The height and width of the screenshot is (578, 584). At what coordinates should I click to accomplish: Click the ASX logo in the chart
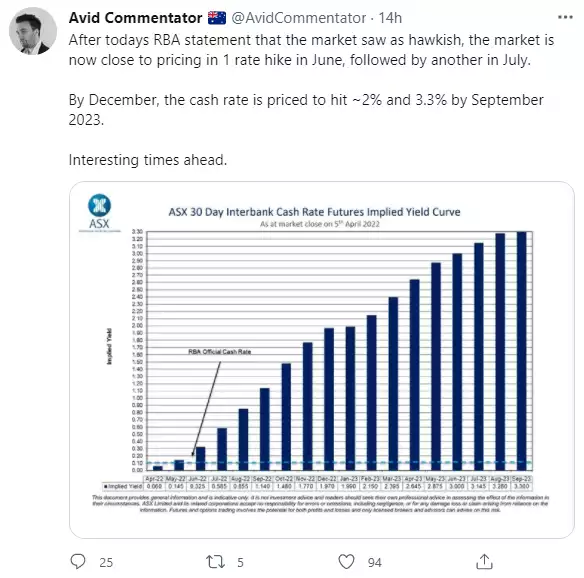point(99,212)
